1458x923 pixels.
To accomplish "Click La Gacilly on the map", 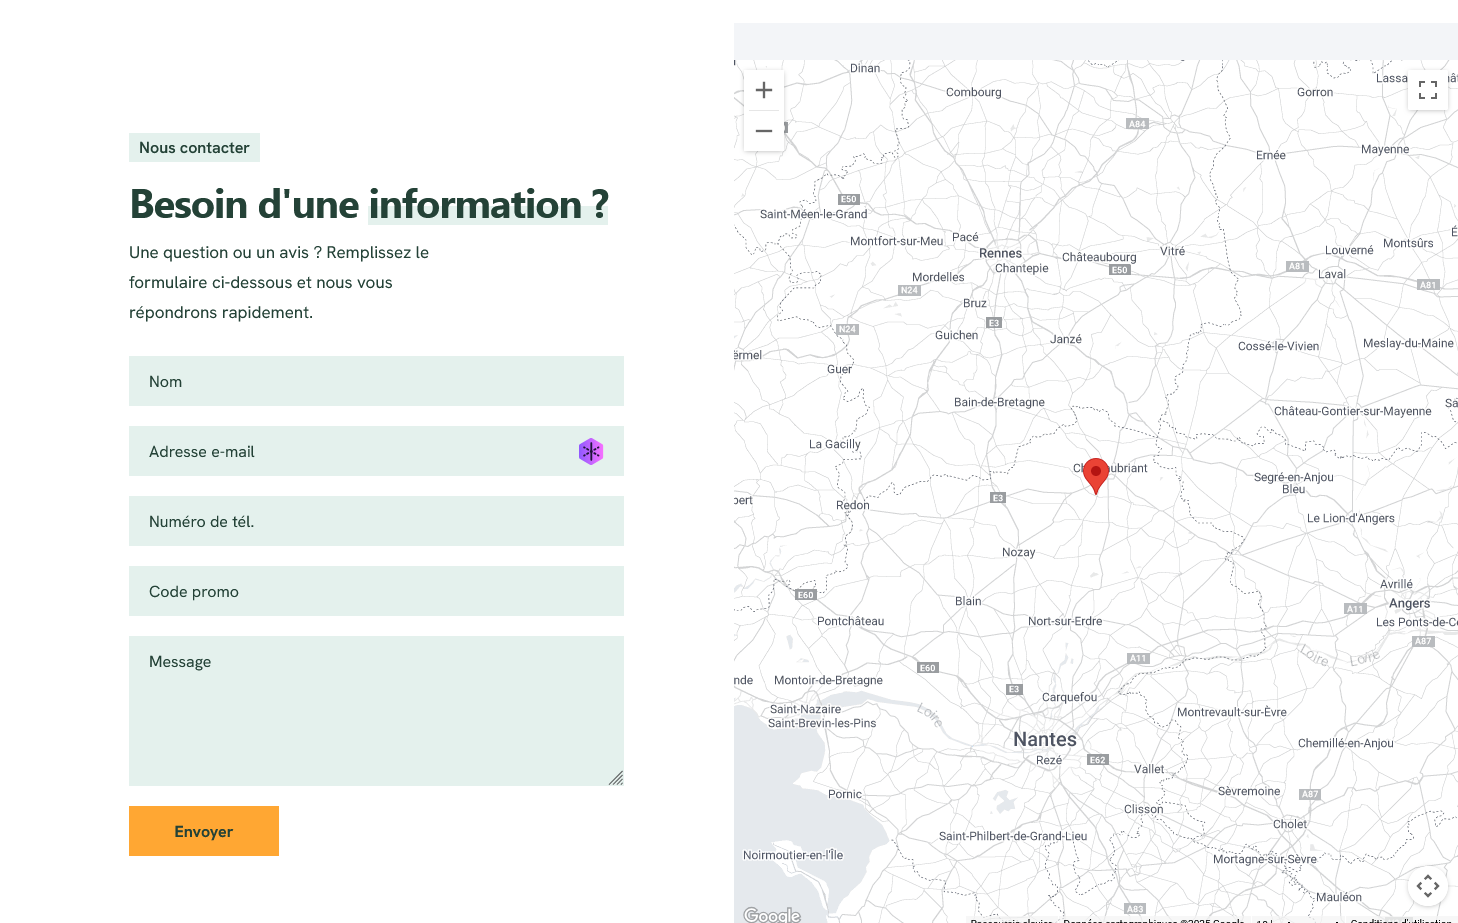I will coord(835,444).
